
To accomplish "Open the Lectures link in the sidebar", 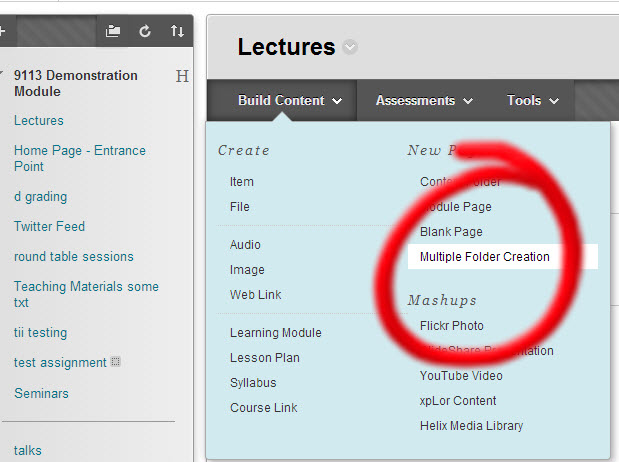I will coord(39,121).
